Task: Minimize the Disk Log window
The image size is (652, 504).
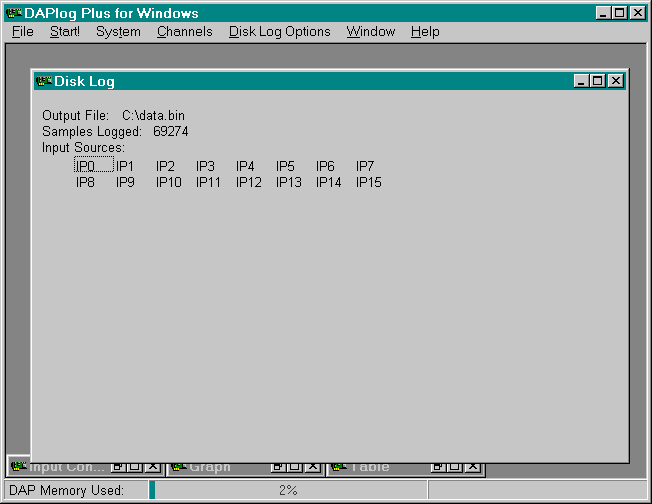Action: (582, 81)
